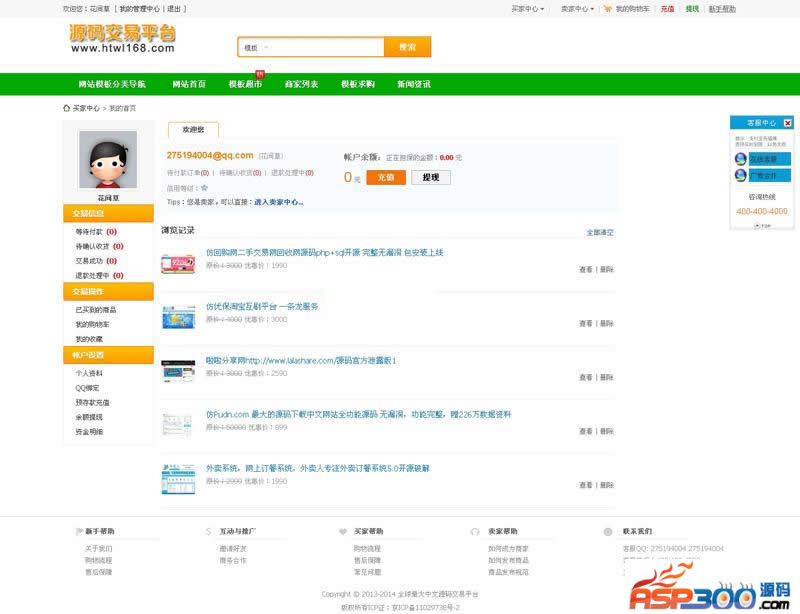Click the shopping cart icon in top bar

click(x=607, y=9)
